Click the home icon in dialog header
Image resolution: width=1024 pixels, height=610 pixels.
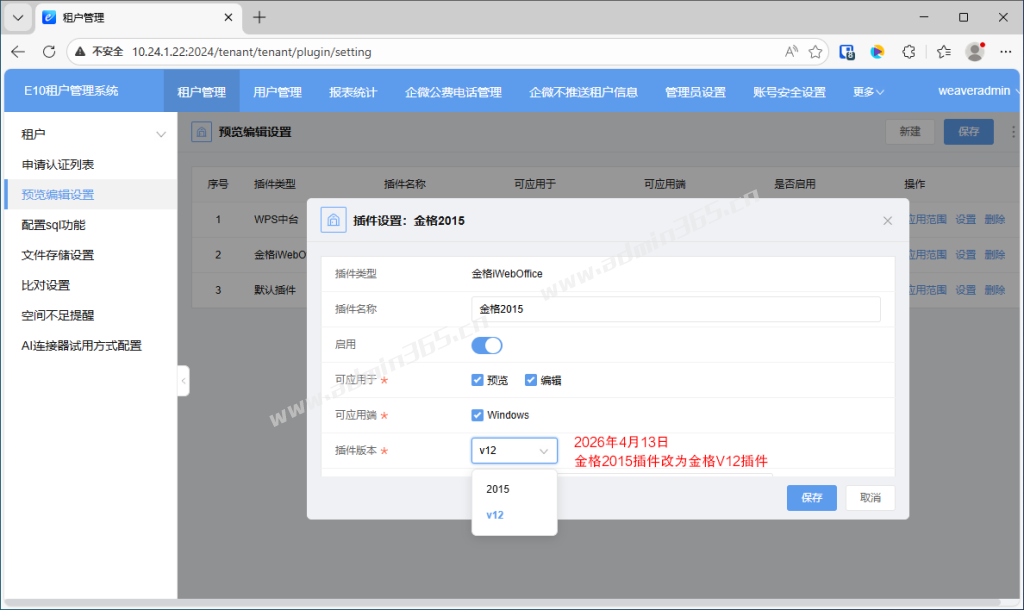(x=333, y=220)
